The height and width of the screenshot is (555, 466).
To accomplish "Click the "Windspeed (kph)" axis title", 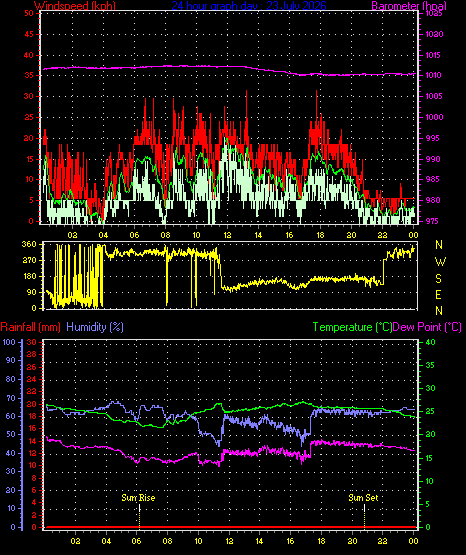I will [x=75, y=6].
